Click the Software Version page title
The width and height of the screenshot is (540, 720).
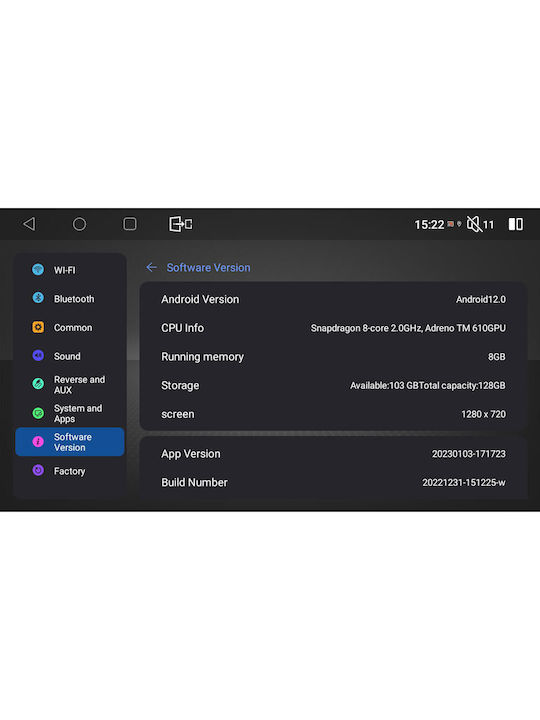[208, 267]
